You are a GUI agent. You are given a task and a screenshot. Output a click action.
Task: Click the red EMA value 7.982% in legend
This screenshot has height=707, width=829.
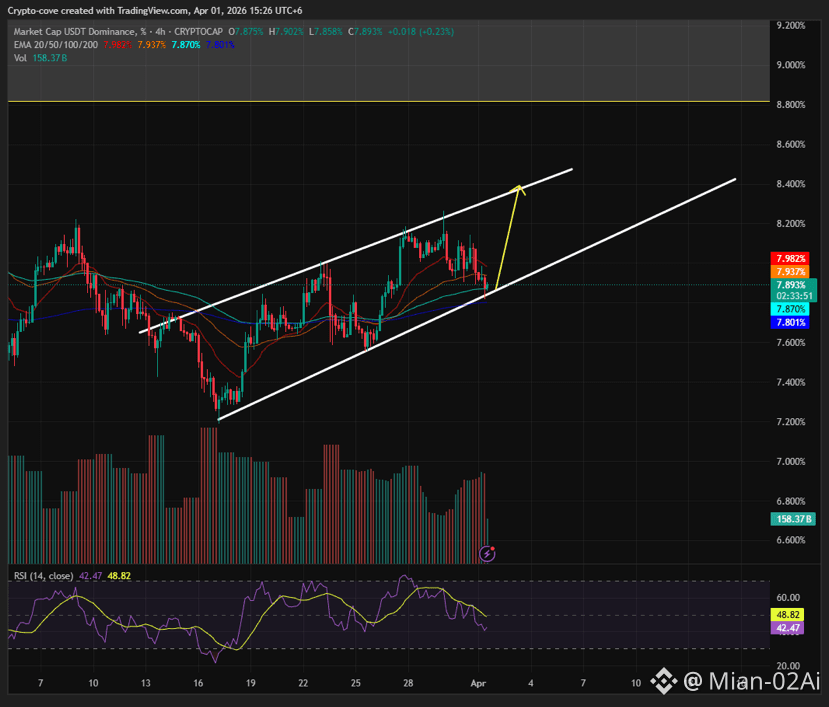tap(117, 45)
